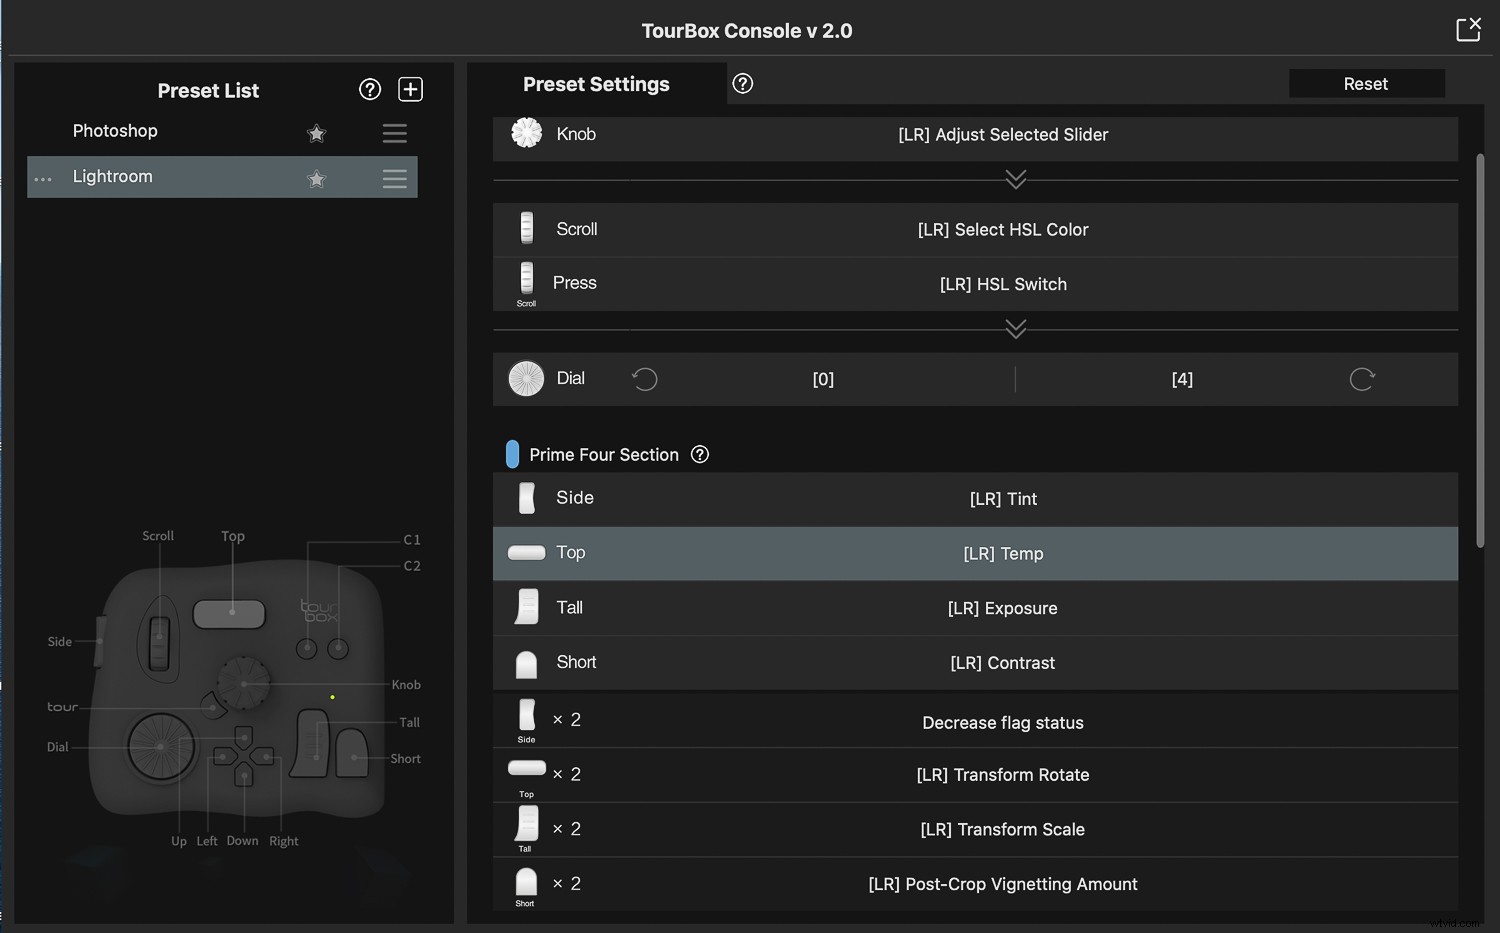
Task: Add a new preset with the plus button
Action: pyautogui.click(x=410, y=89)
